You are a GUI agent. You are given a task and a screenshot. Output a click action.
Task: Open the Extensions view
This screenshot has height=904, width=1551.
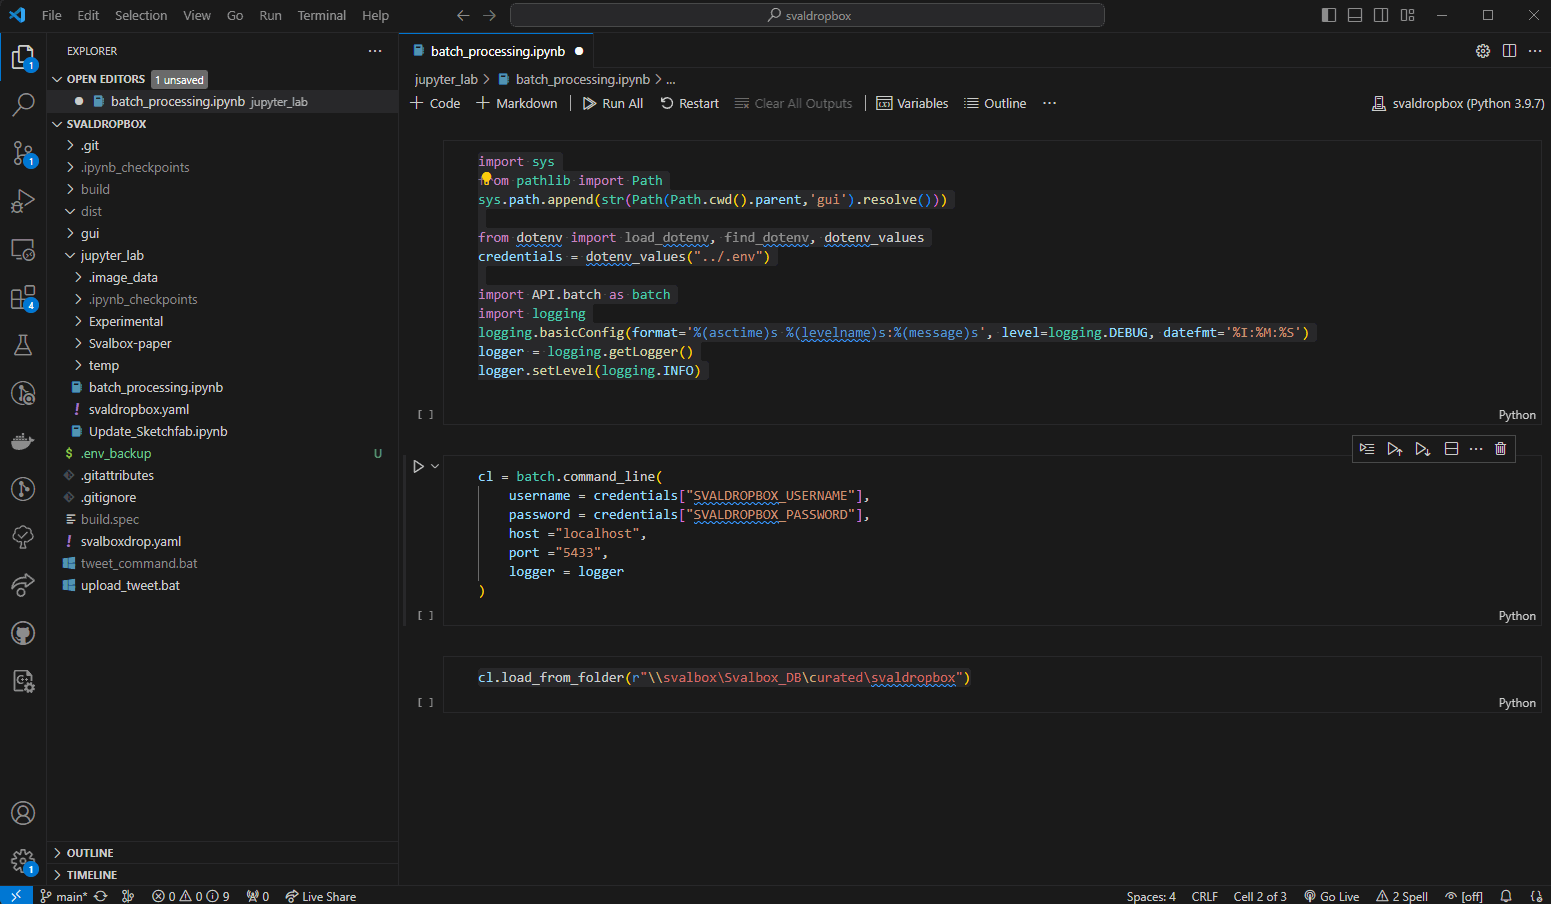pyautogui.click(x=22, y=298)
